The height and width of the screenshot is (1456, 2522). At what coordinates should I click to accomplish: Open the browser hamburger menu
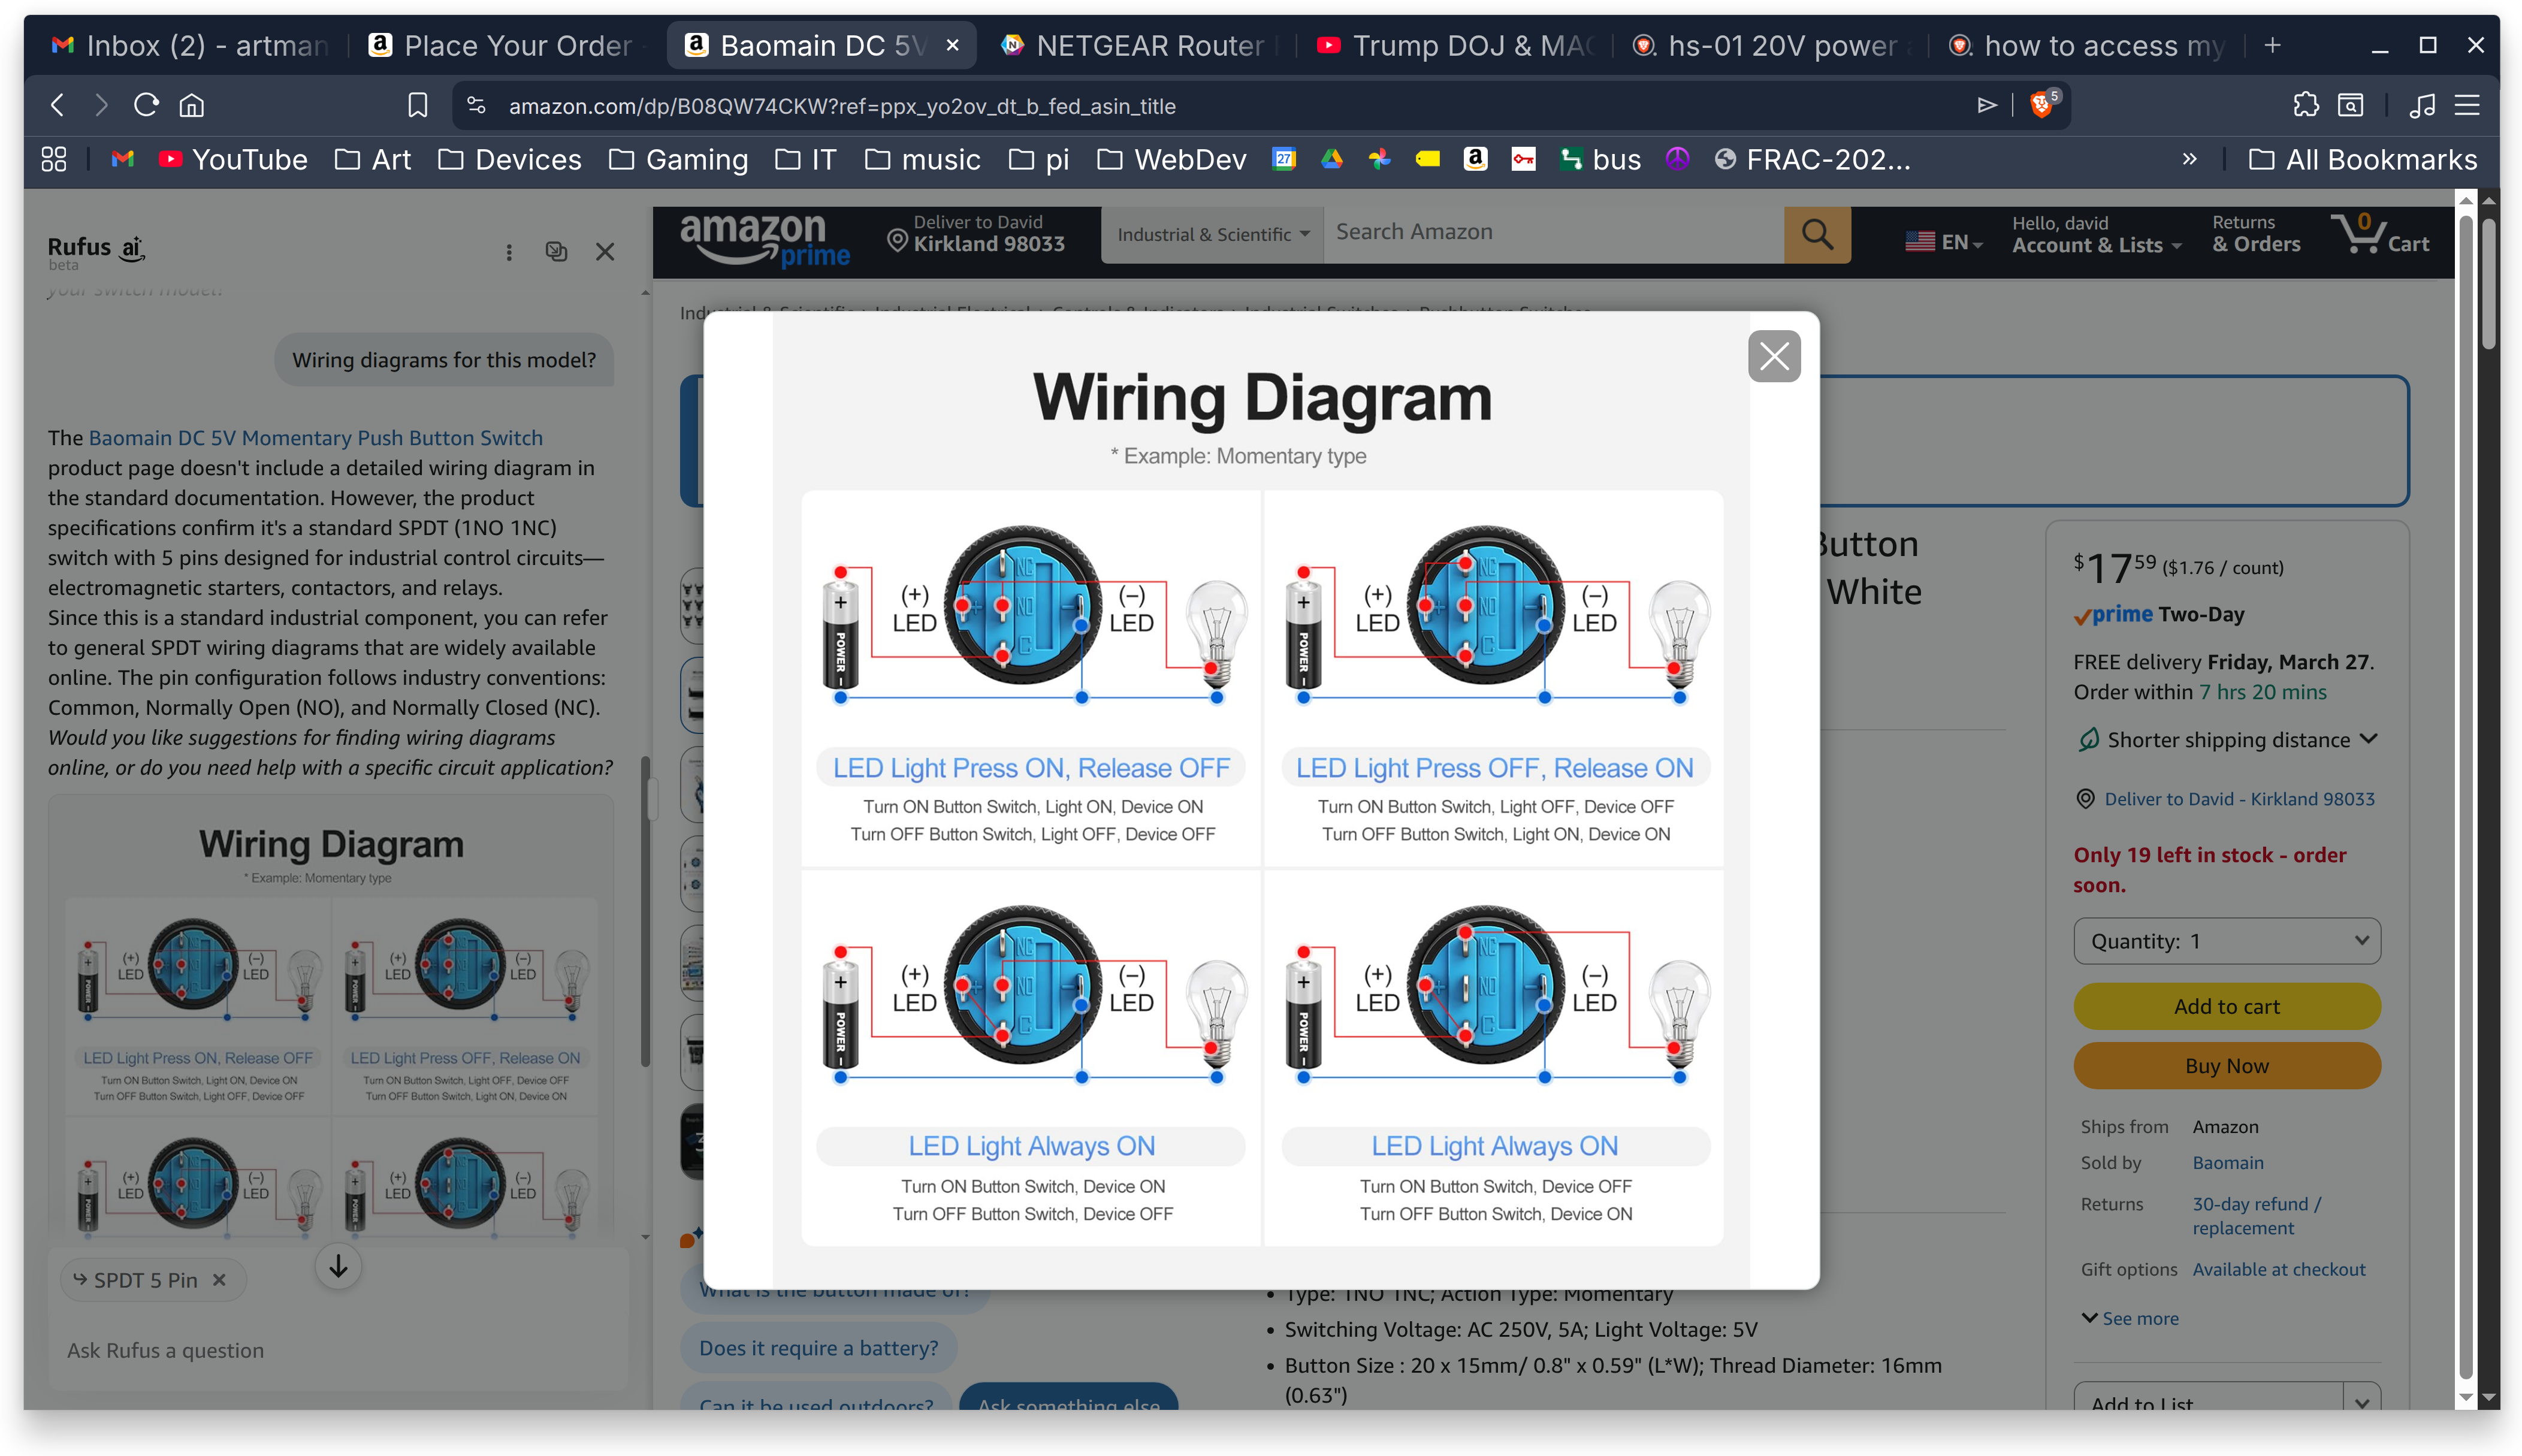(2467, 105)
